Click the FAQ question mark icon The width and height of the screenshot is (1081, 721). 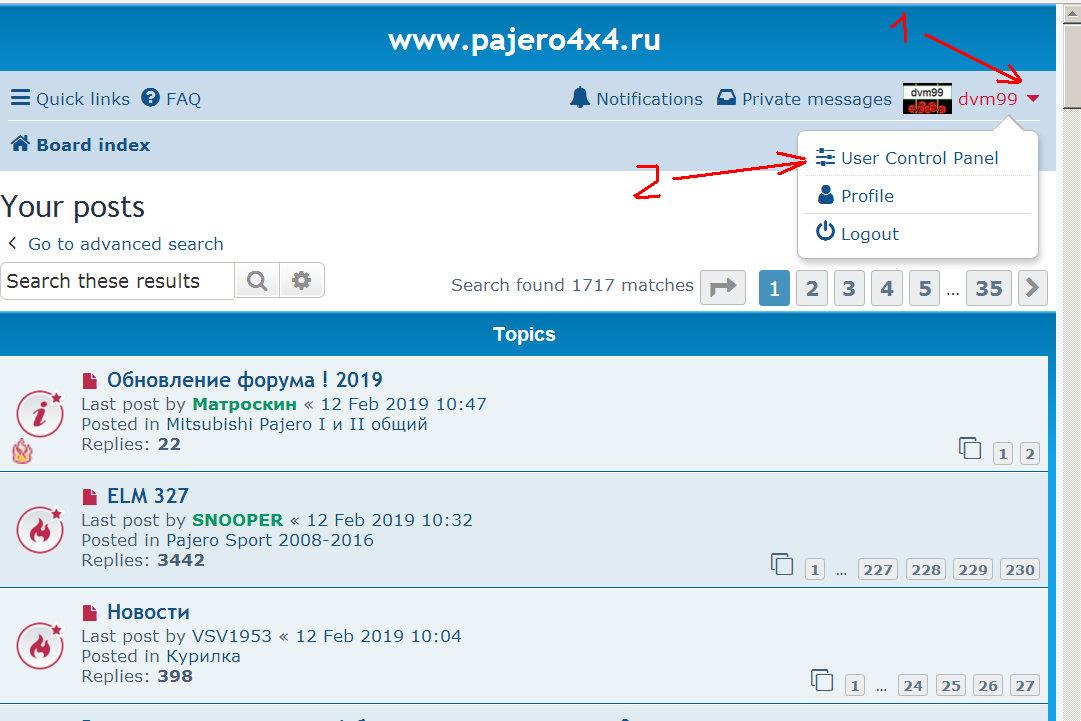(151, 98)
